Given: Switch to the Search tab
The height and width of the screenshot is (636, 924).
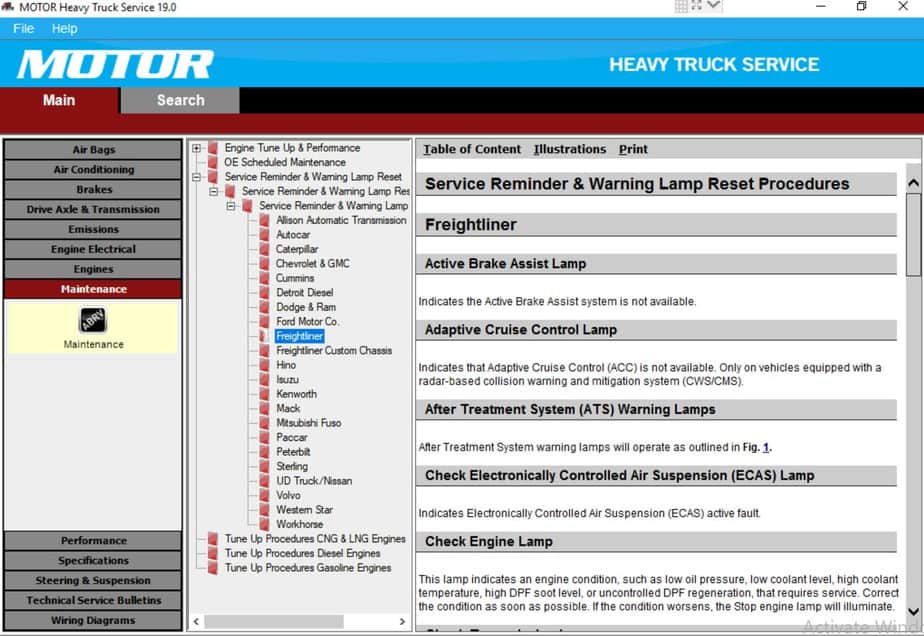Looking at the screenshot, I should [180, 100].
